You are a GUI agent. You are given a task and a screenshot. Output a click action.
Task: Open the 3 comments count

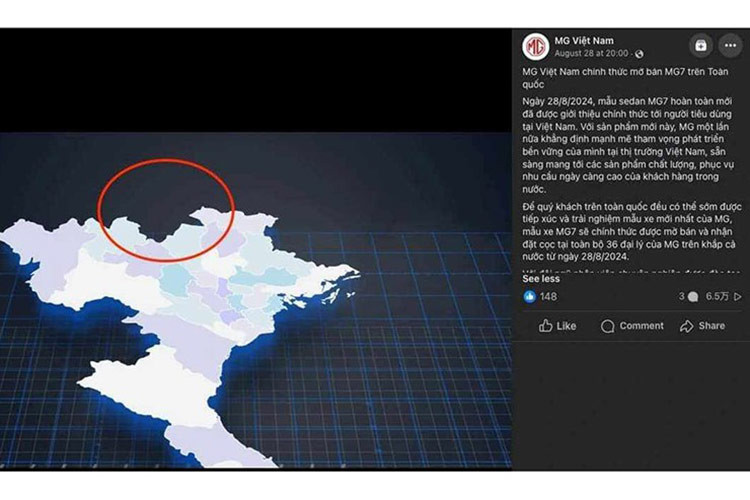[x=688, y=297]
